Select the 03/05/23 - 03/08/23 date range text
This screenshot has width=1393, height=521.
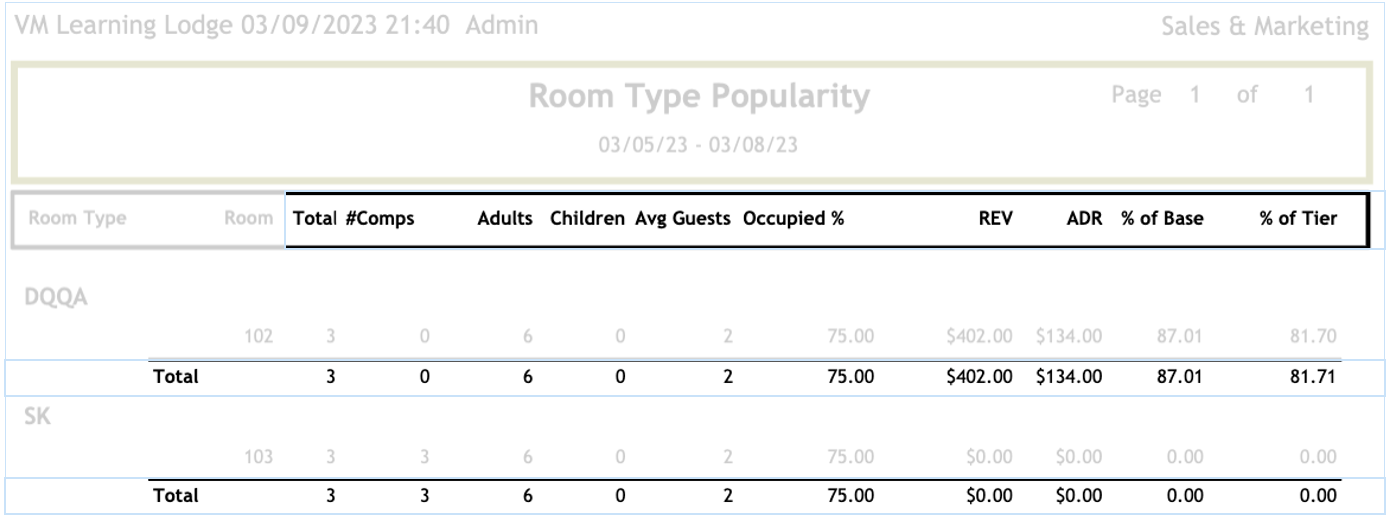[x=698, y=145]
